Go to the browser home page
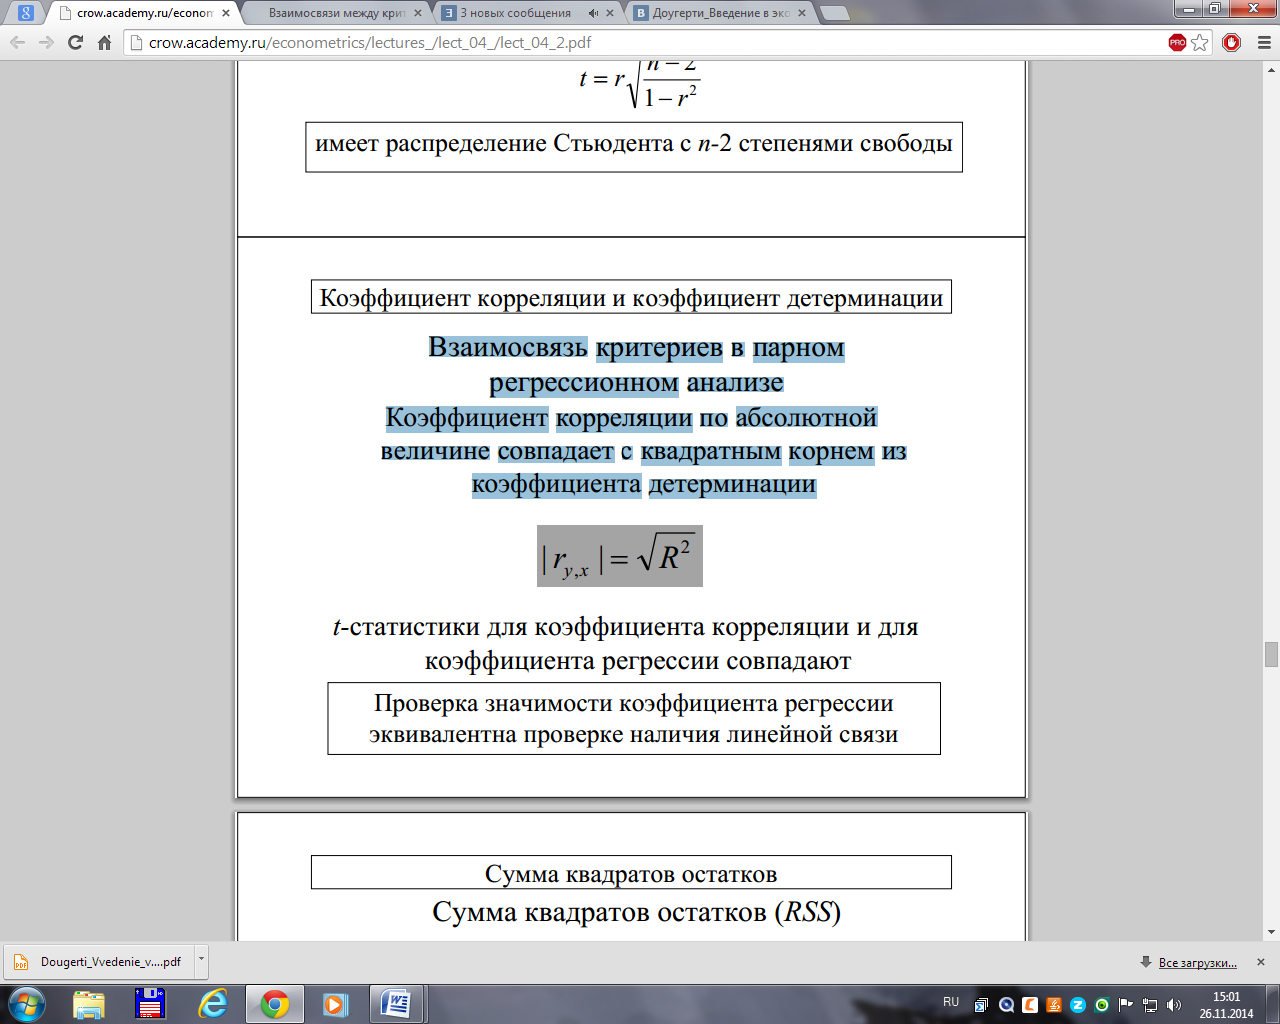Screen dimensions: 1280x1024 pyautogui.click(x=104, y=43)
